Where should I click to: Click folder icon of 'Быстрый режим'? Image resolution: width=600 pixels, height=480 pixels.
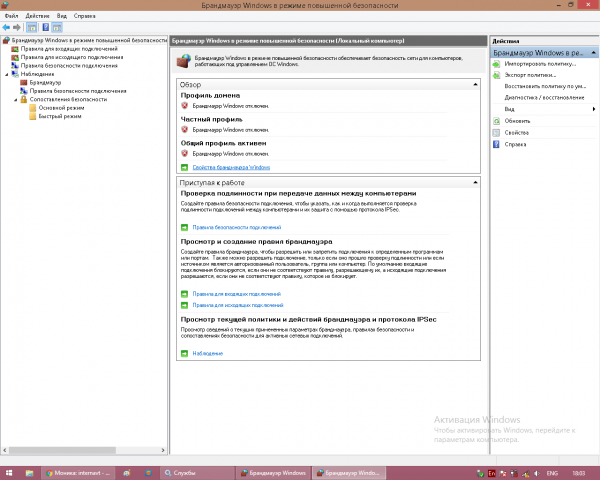33,116
